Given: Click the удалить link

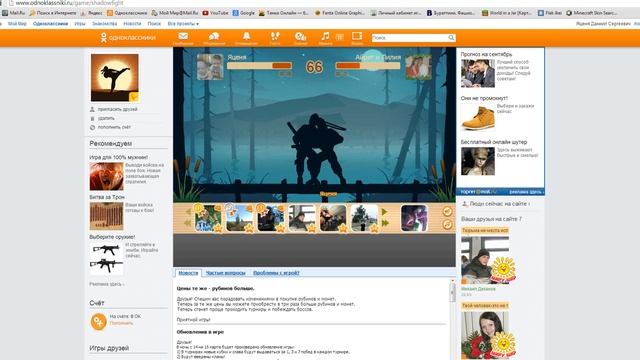Looking at the screenshot, I should [106, 118].
